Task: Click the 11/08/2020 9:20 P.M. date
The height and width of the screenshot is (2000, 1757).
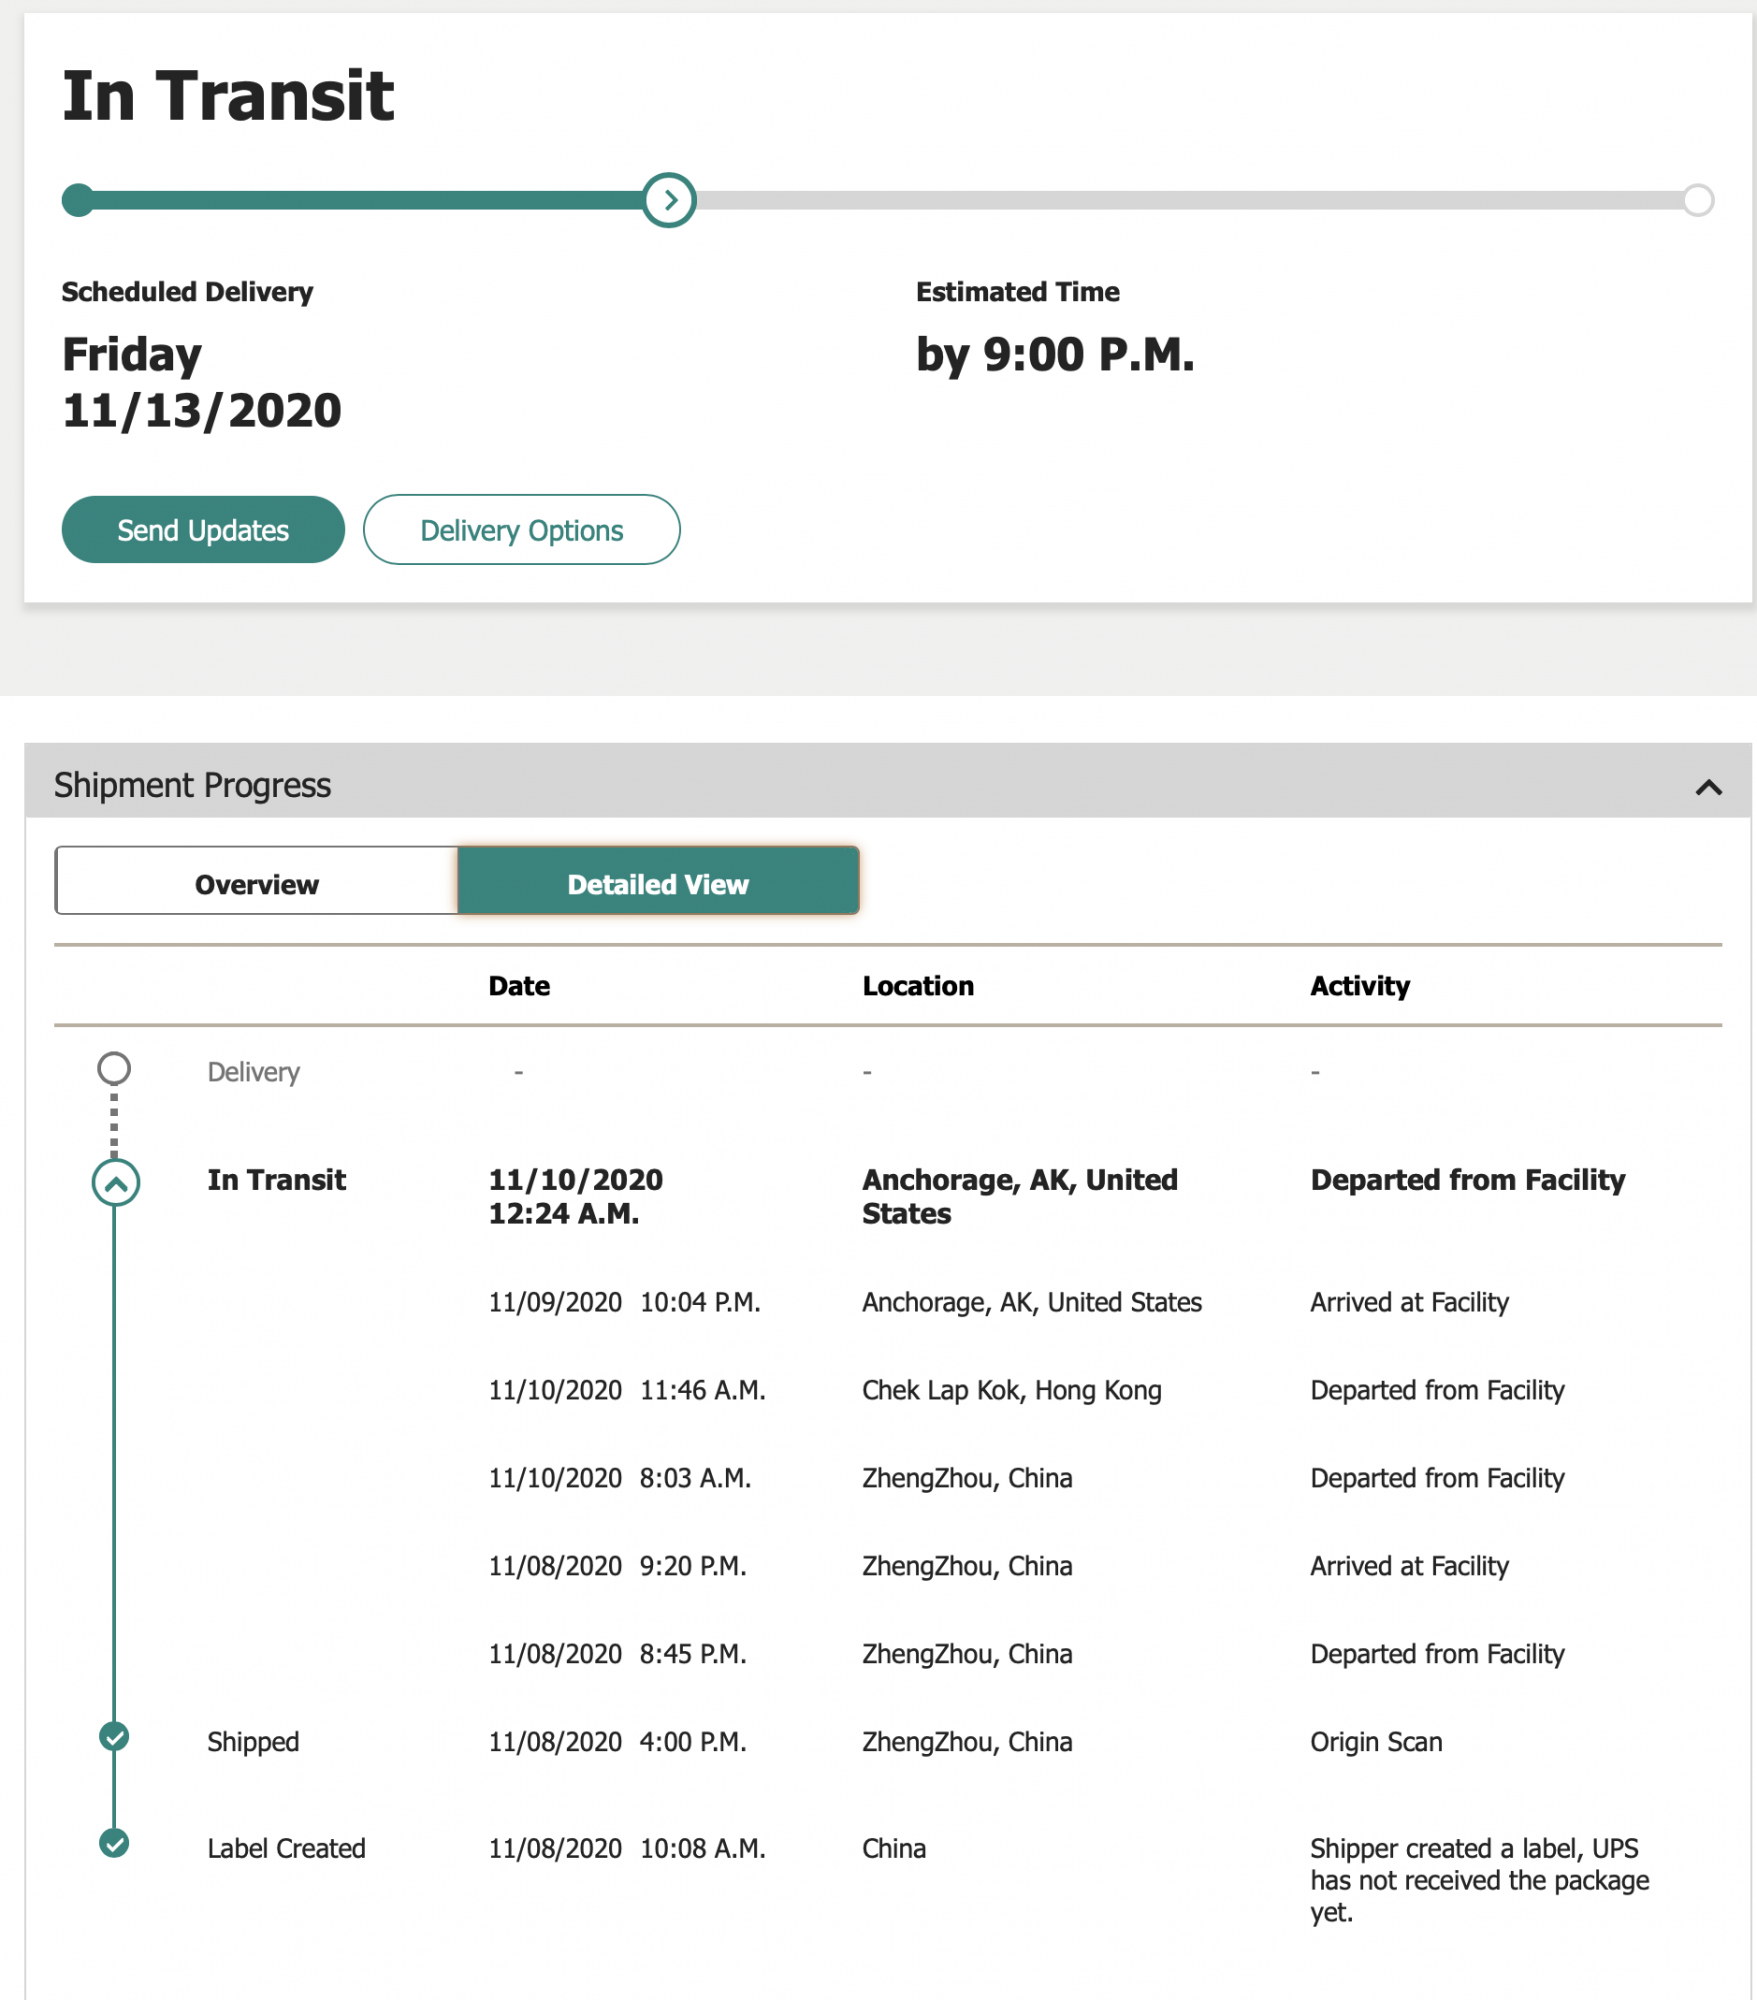Action: pyautogui.click(x=617, y=1566)
